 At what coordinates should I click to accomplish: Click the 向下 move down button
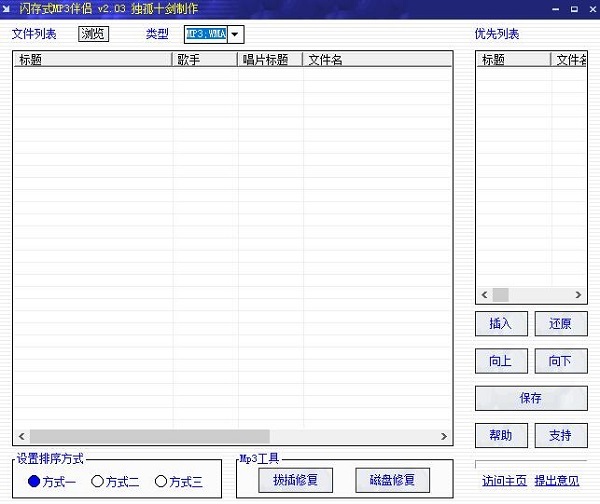560,361
